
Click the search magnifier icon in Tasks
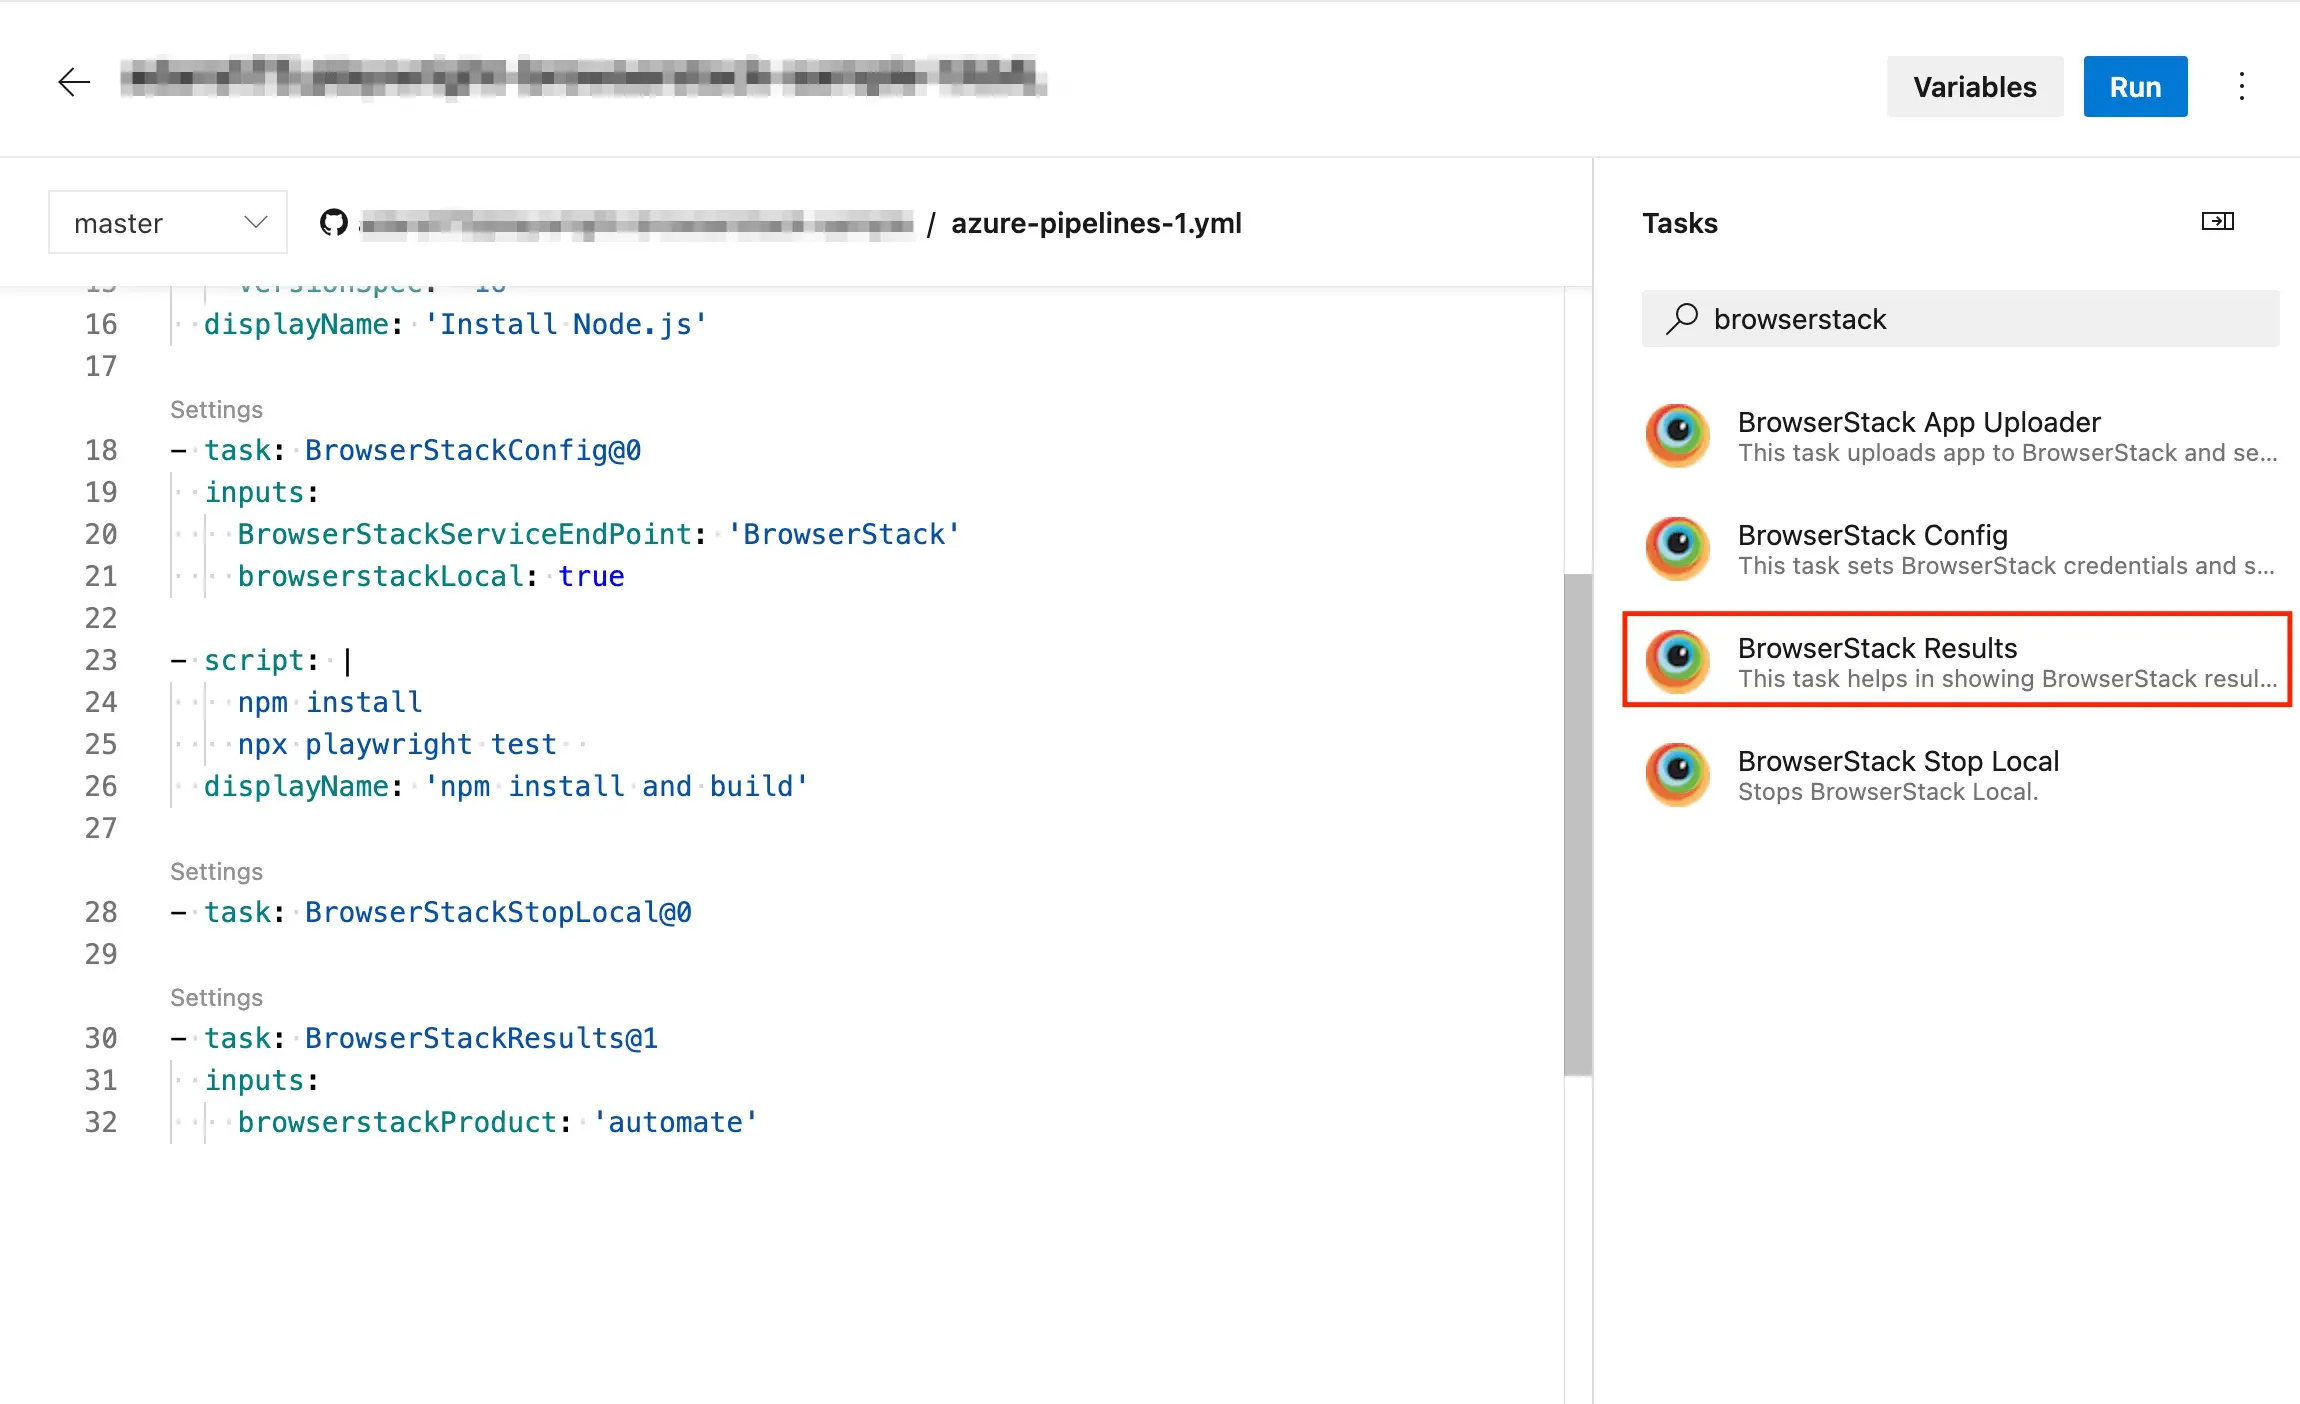click(x=1682, y=319)
